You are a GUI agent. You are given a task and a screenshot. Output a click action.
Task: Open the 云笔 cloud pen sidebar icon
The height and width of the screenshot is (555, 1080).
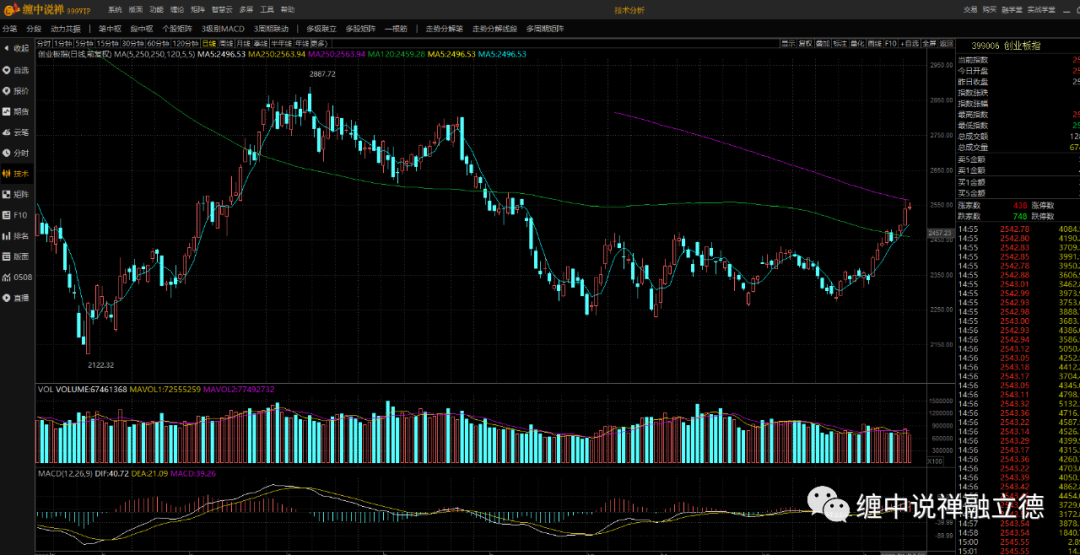point(17,132)
